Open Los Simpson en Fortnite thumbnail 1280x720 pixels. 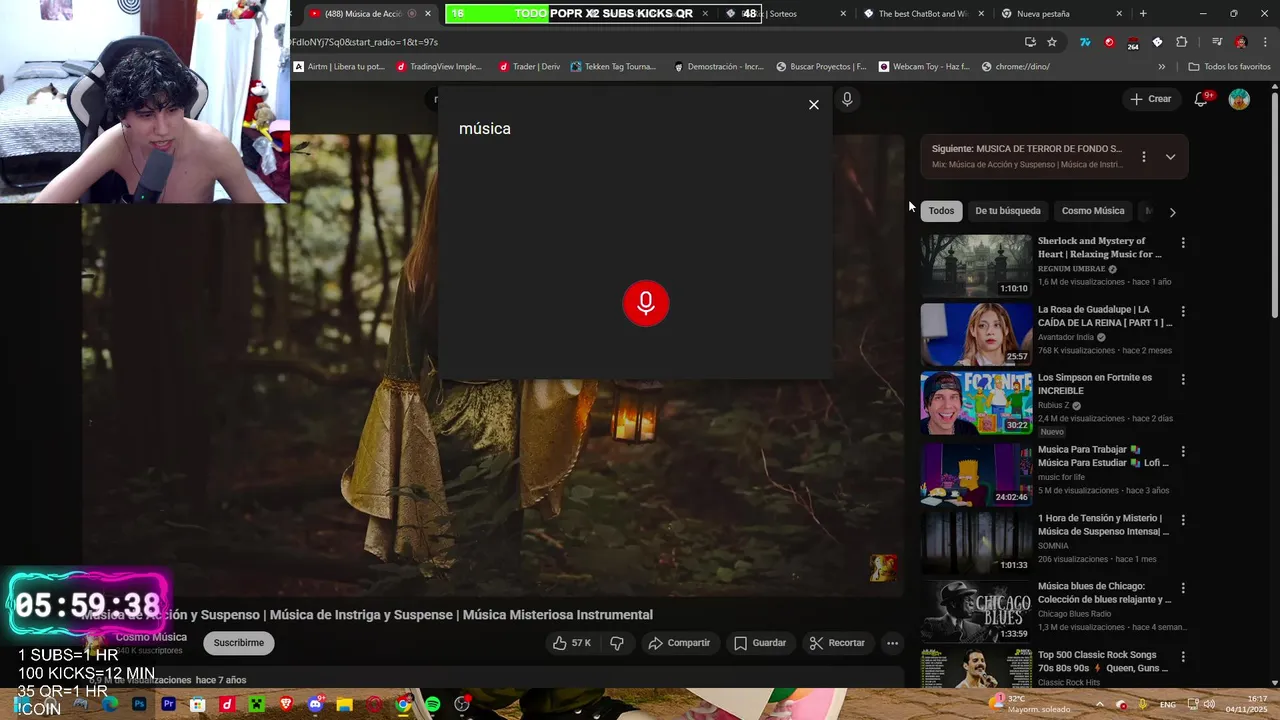pyautogui.click(x=976, y=403)
